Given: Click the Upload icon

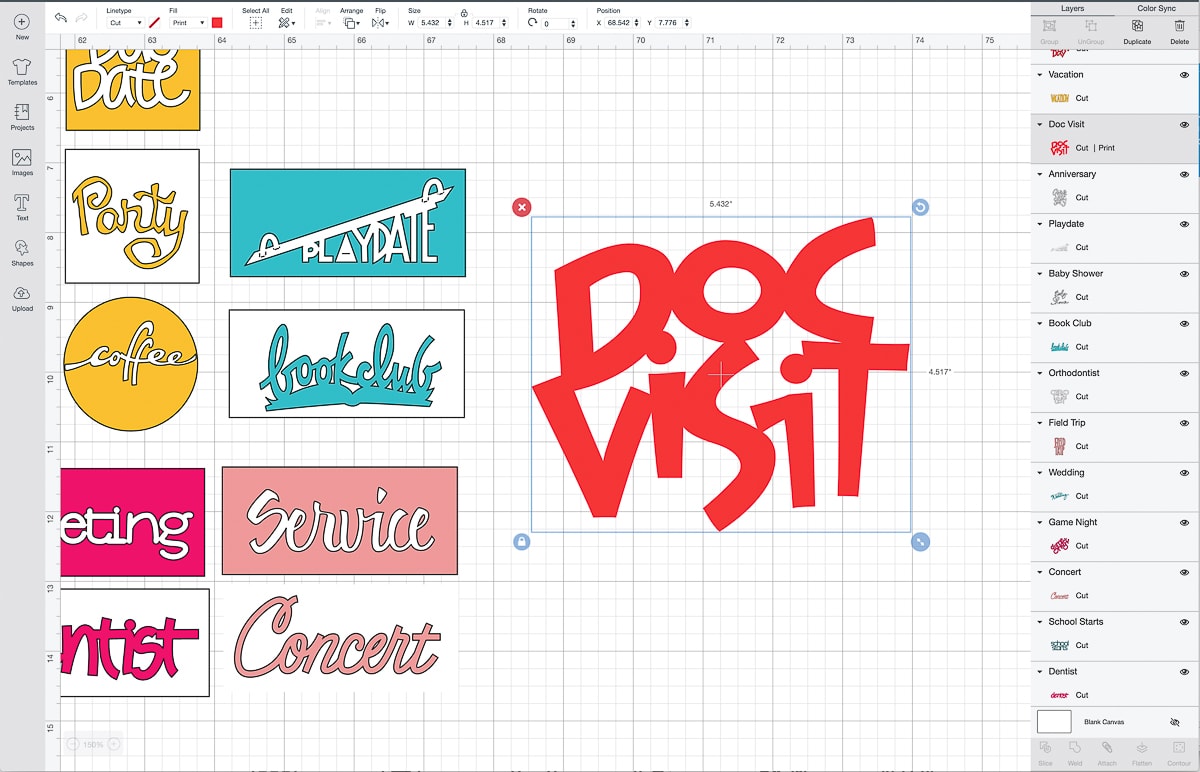Looking at the screenshot, I should tap(22, 295).
